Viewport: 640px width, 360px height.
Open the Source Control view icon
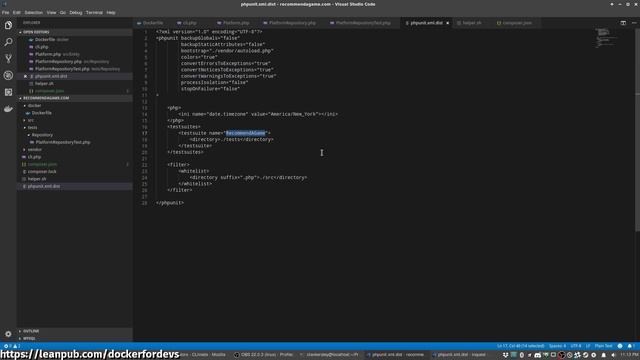coord(8,59)
